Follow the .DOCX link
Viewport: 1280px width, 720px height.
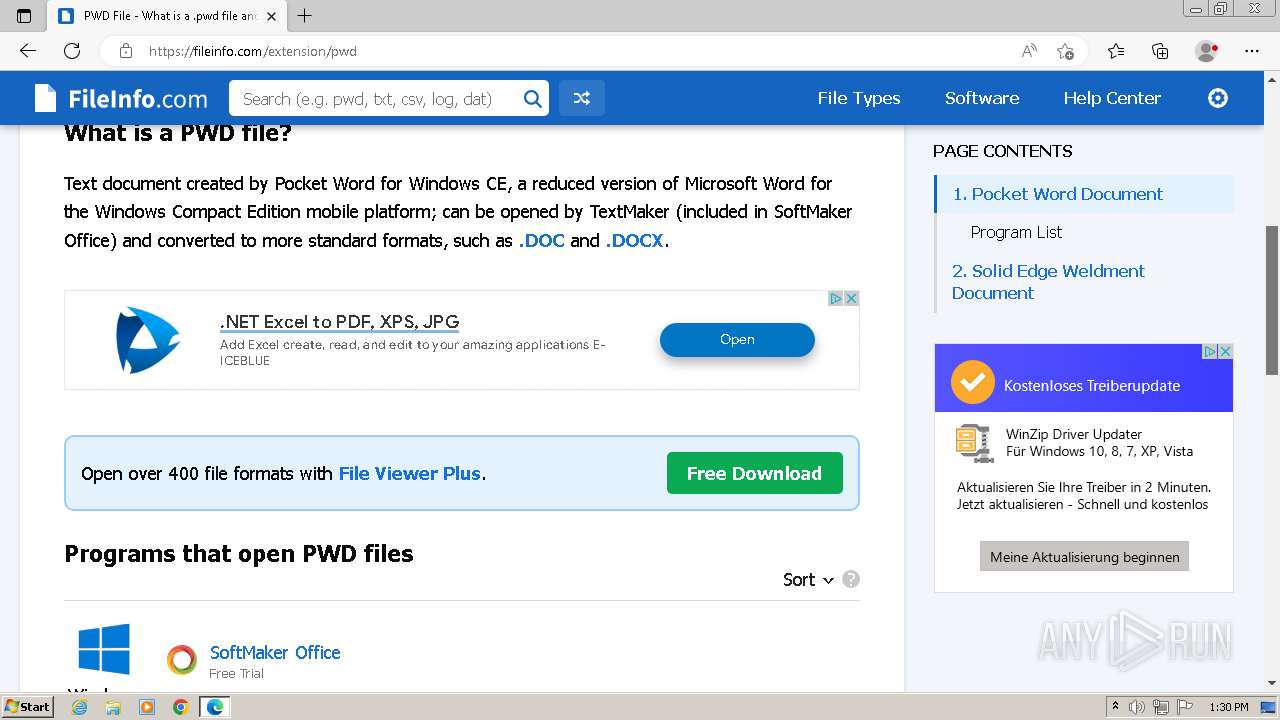click(634, 241)
